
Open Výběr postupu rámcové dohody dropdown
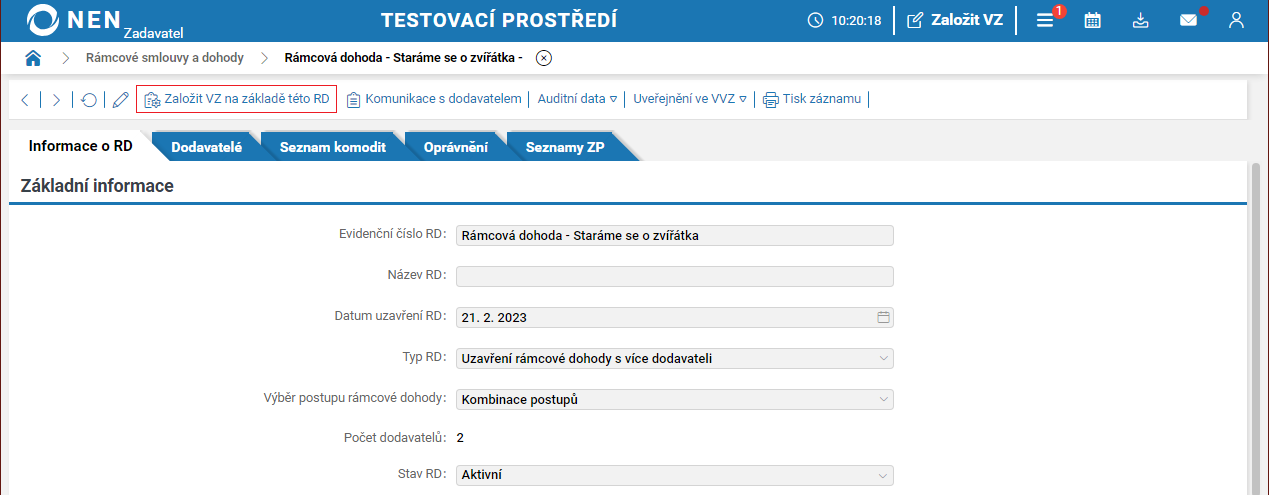tap(674, 399)
